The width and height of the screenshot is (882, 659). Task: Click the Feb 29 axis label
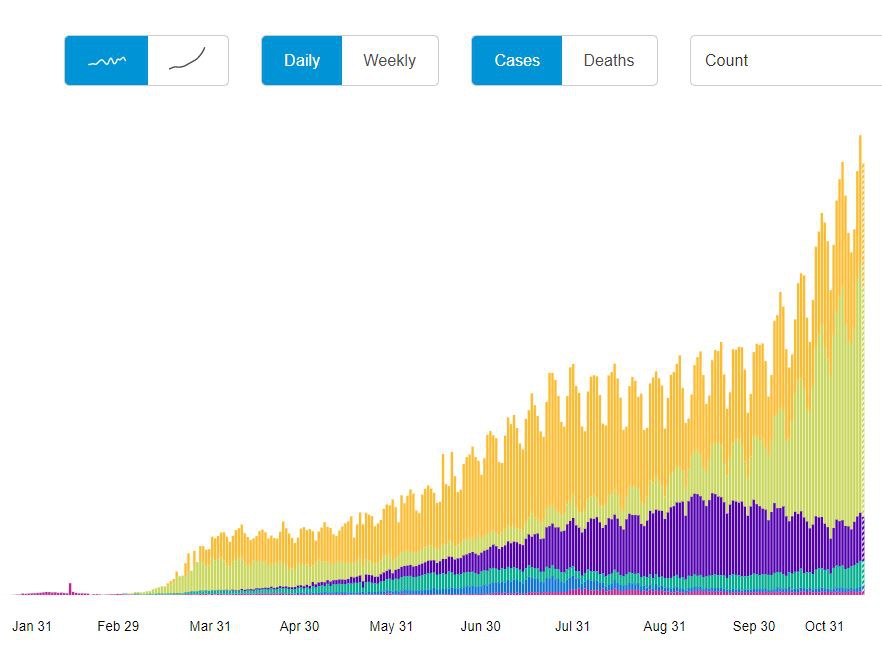[x=118, y=626]
